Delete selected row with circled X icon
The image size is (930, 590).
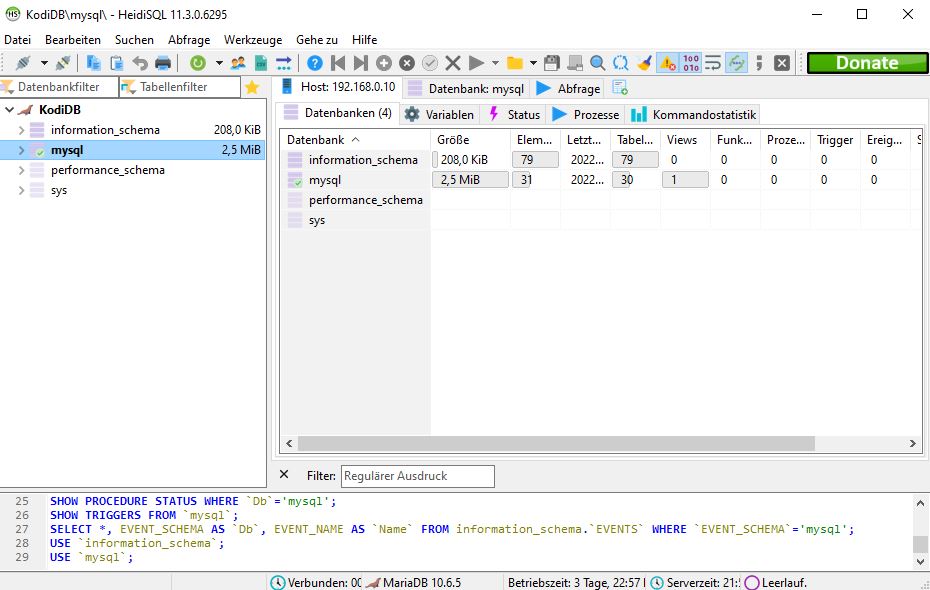click(x=407, y=63)
